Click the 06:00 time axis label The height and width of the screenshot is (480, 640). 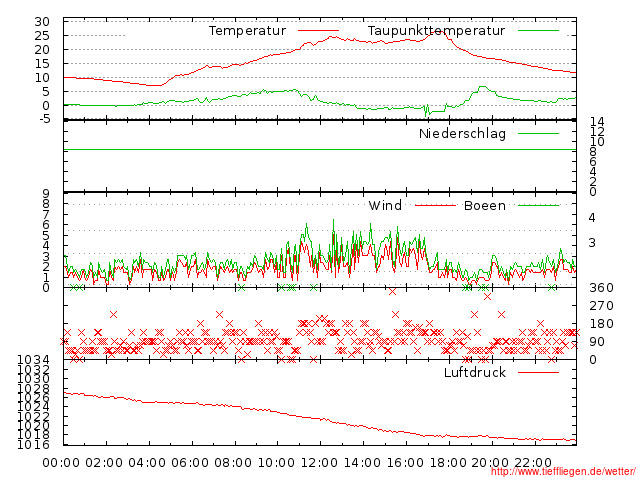(x=190, y=463)
